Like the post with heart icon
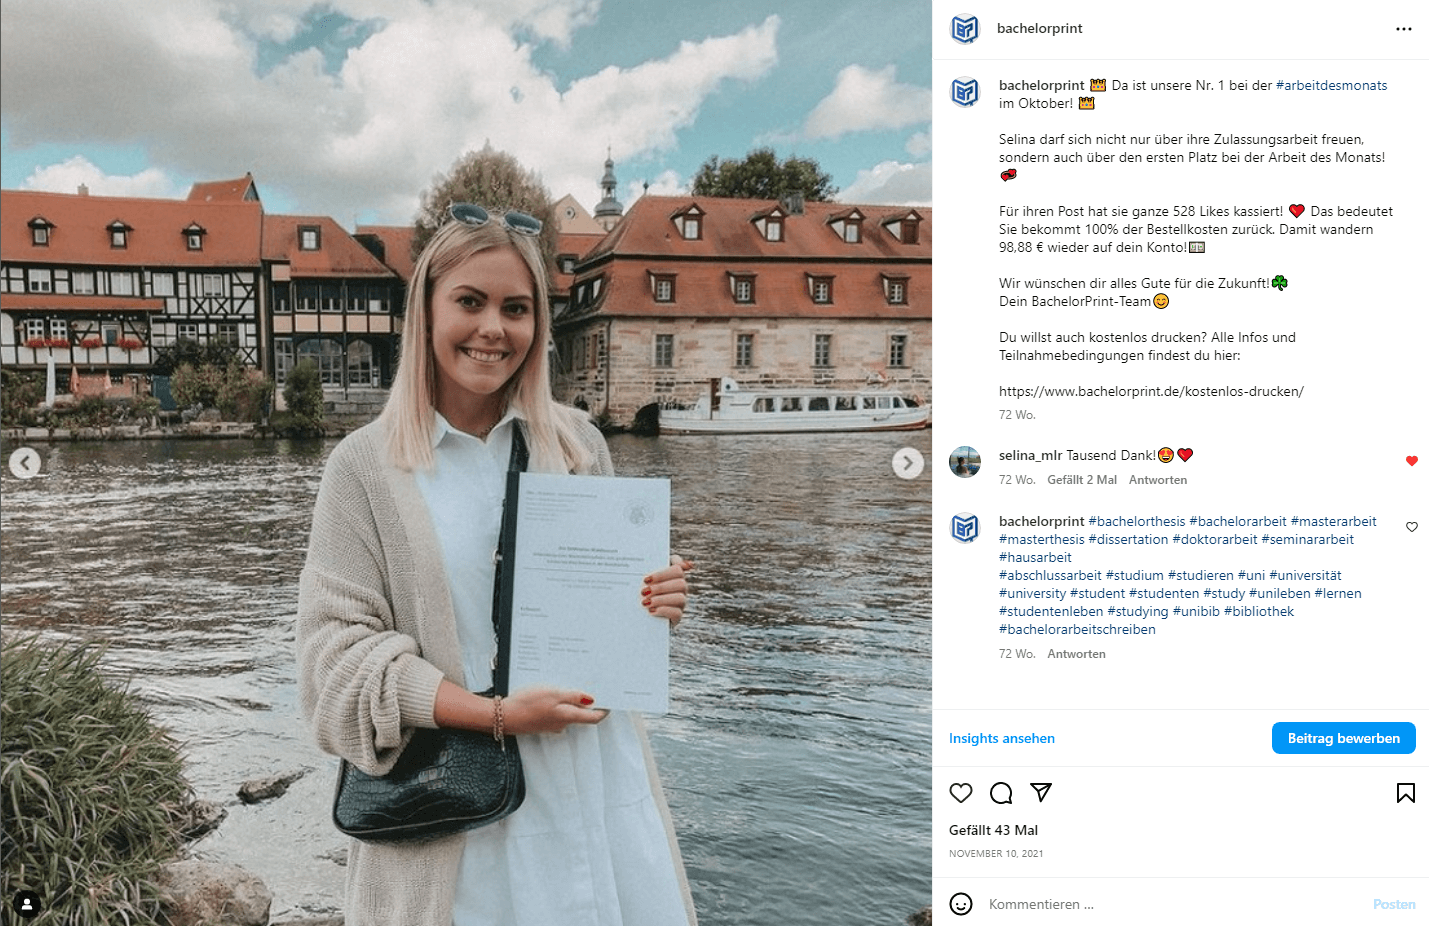The width and height of the screenshot is (1429, 926). [x=961, y=793]
